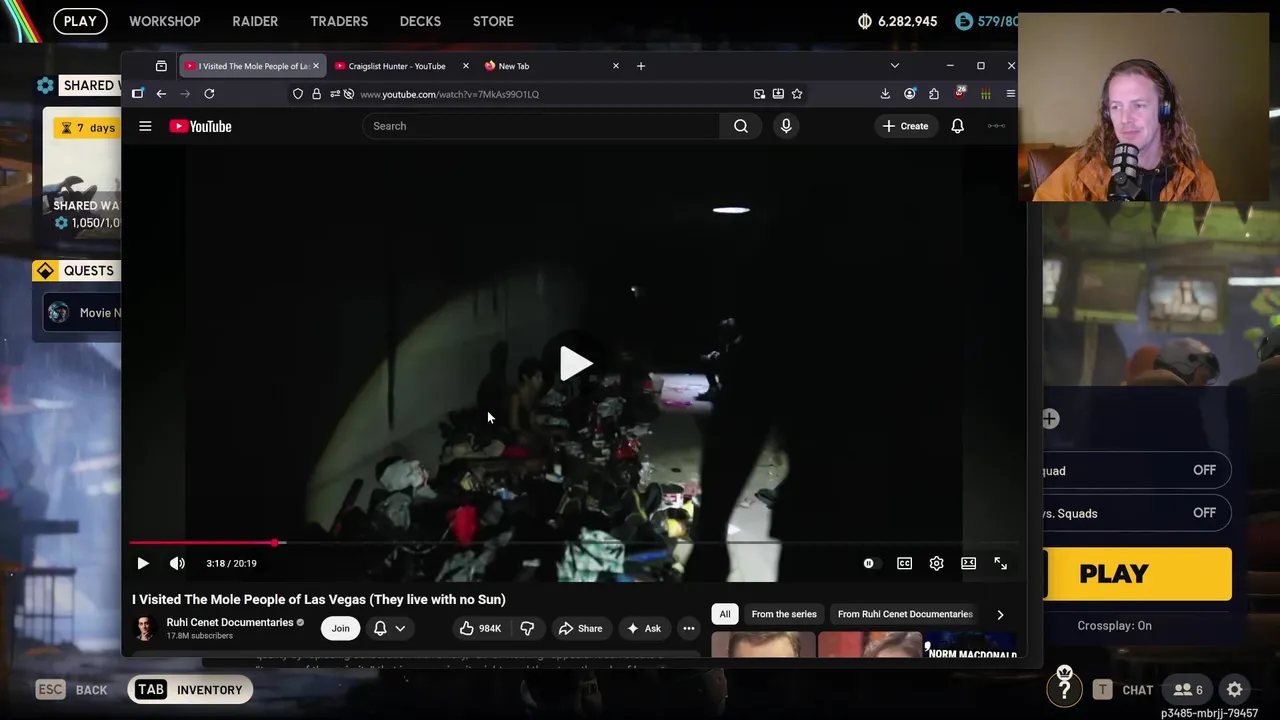Screen dimensions: 1280x720
Task: Open the RAIDER game tab
Action: tap(255, 21)
